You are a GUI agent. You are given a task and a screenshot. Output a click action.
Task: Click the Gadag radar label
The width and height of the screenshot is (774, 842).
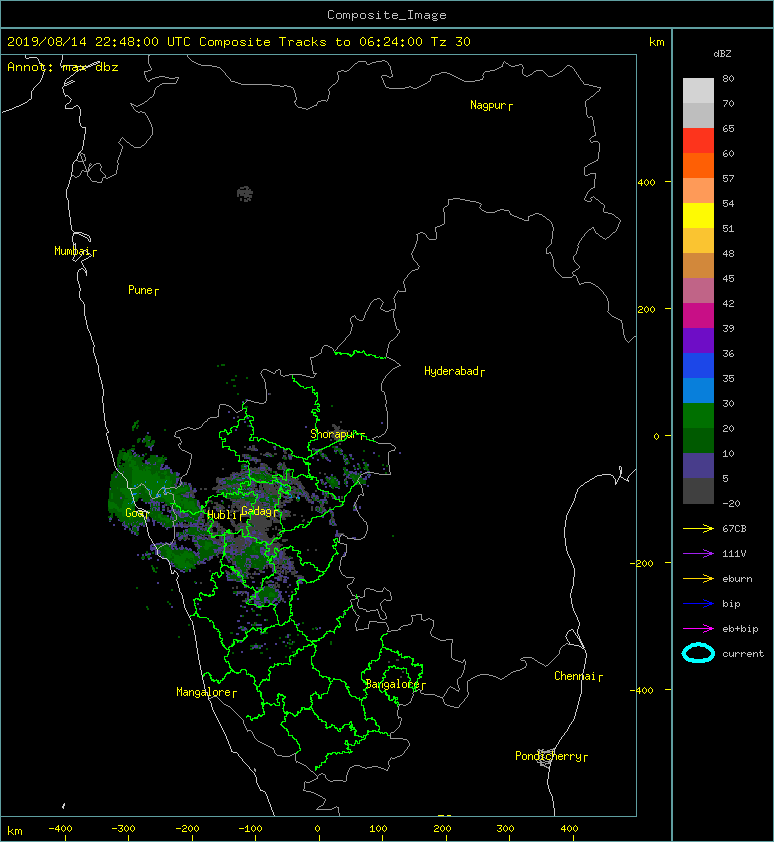pos(257,511)
